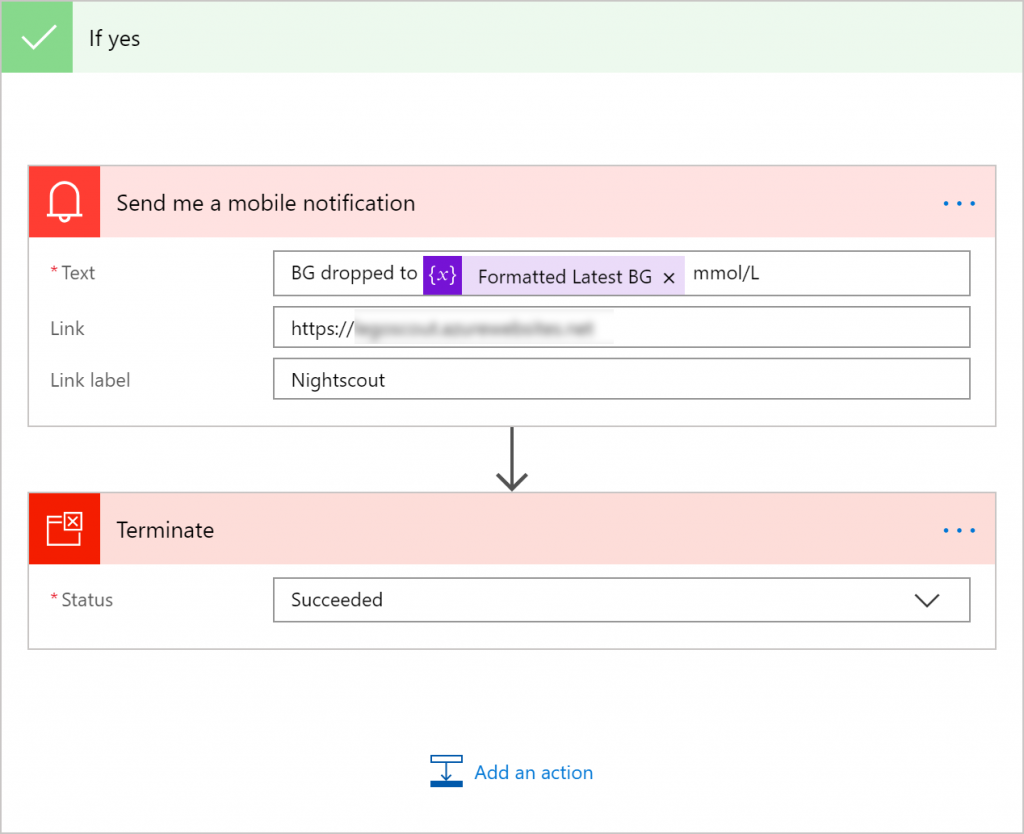The width and height of the screenshot is (1024, 834).
Task: Click the red bell notification icon
Action: (x=64, y=202)
